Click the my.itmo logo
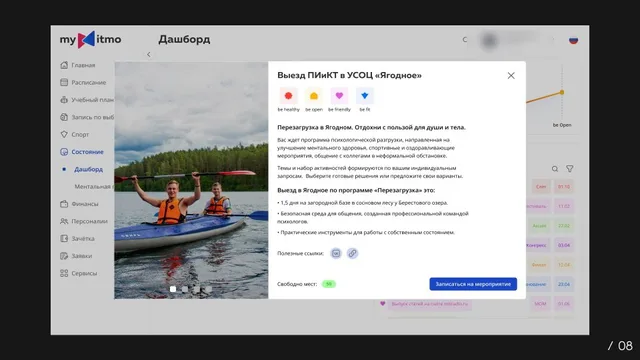The width and height of the screenshot is (640, 360). [x=90, y=40]
